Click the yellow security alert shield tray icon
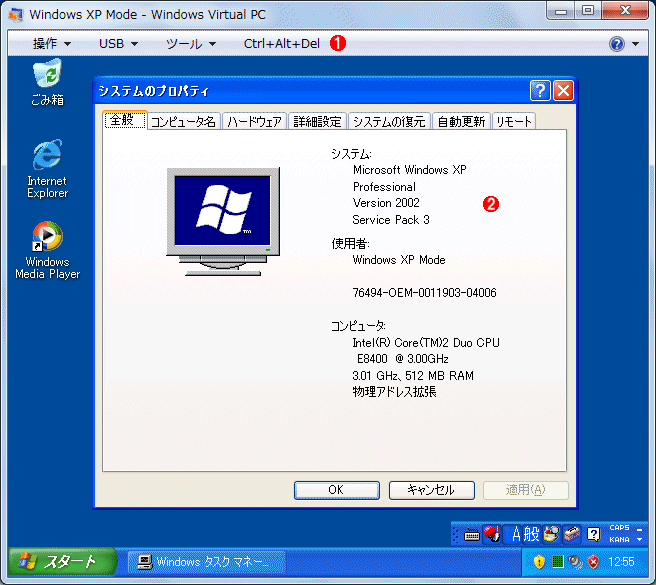The width and height of the screenshot is (656, 585). (x=539, y=562)
